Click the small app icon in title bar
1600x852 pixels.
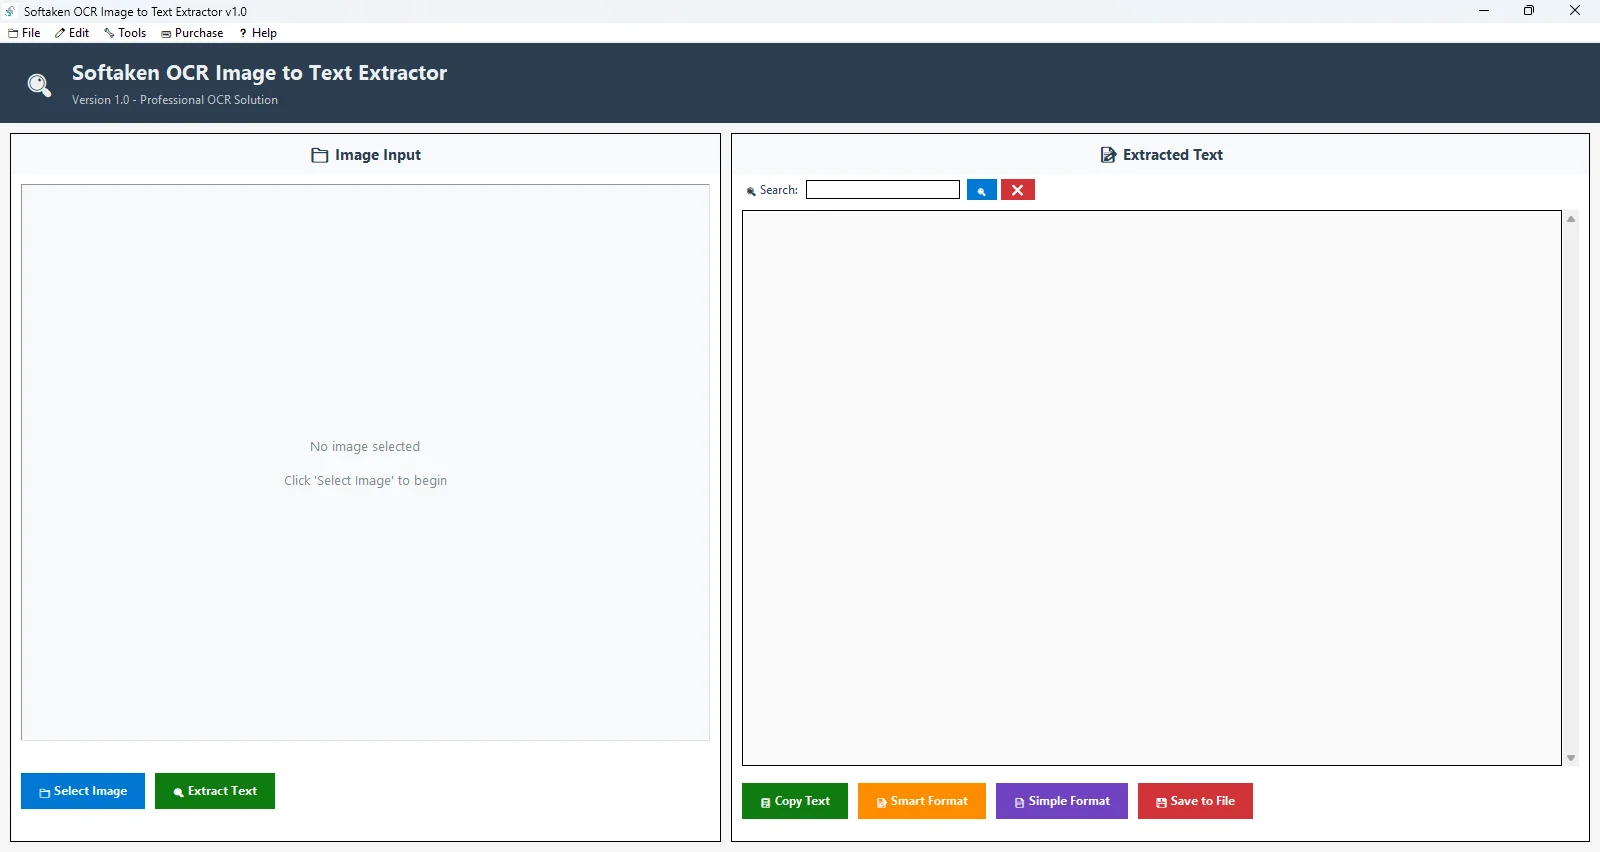click(x=11, y=11)
